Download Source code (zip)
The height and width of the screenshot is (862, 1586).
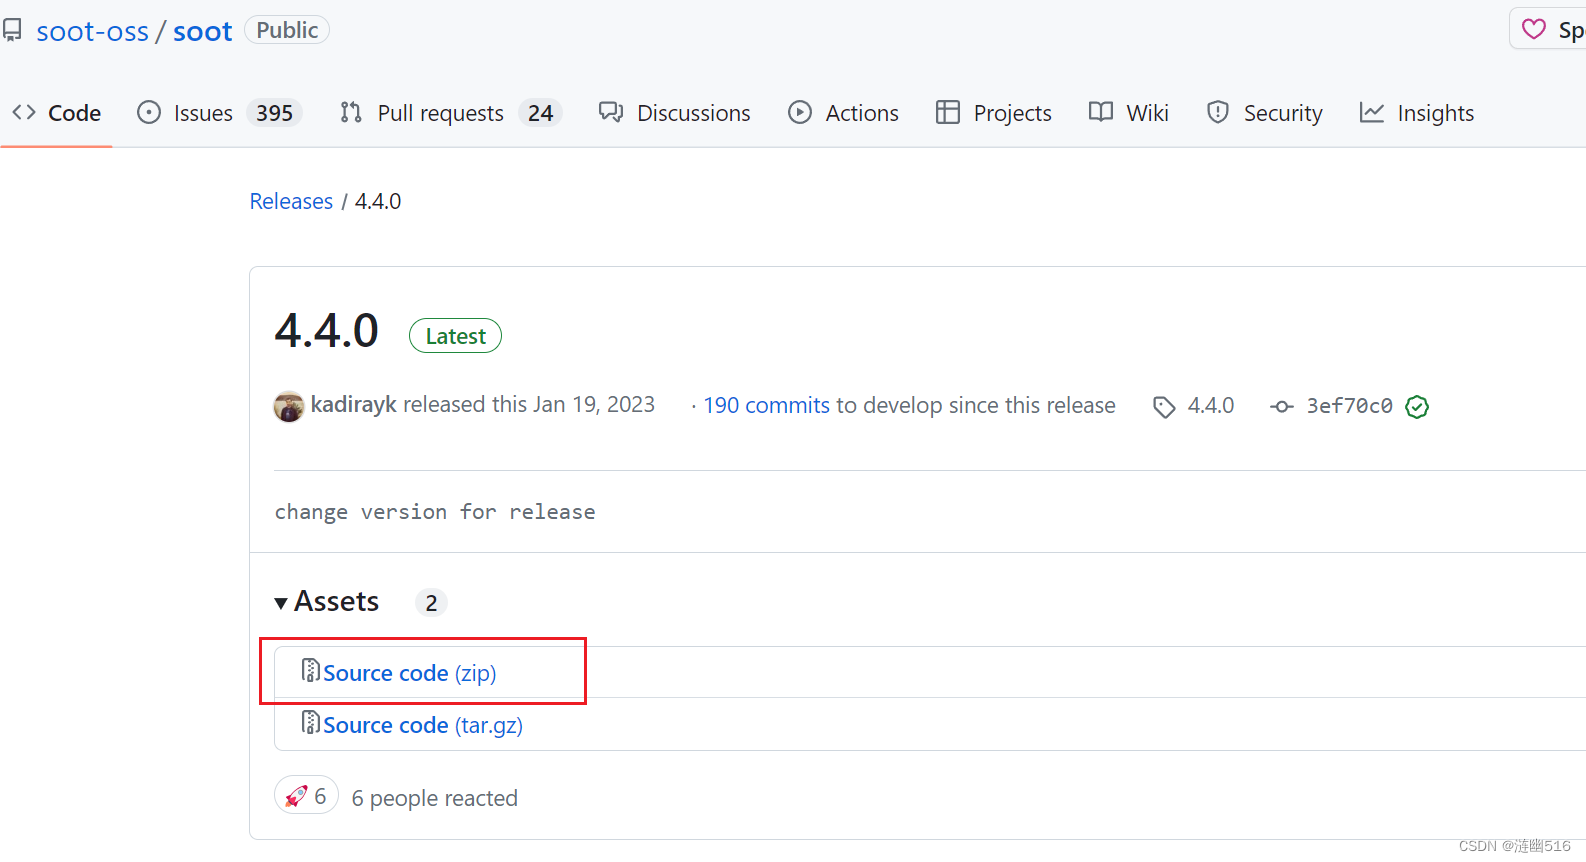pos(409,673)
